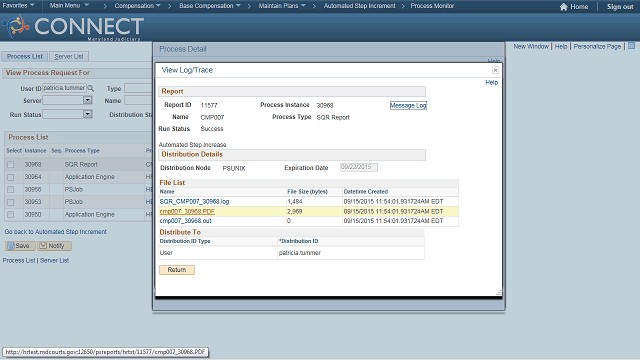
Task: Click the CONNECT Maryland Judiciary logo
Action: point(73,27)
